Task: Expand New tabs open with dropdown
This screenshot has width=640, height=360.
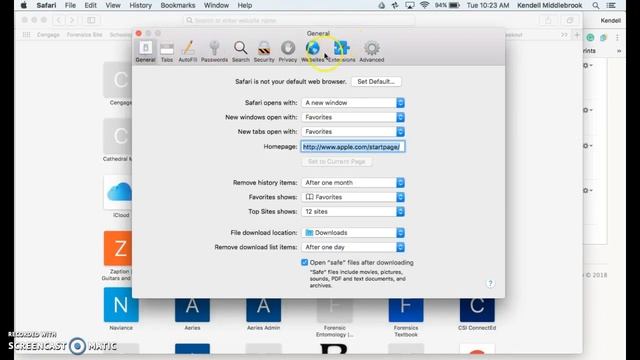Action: click(353, 132)
